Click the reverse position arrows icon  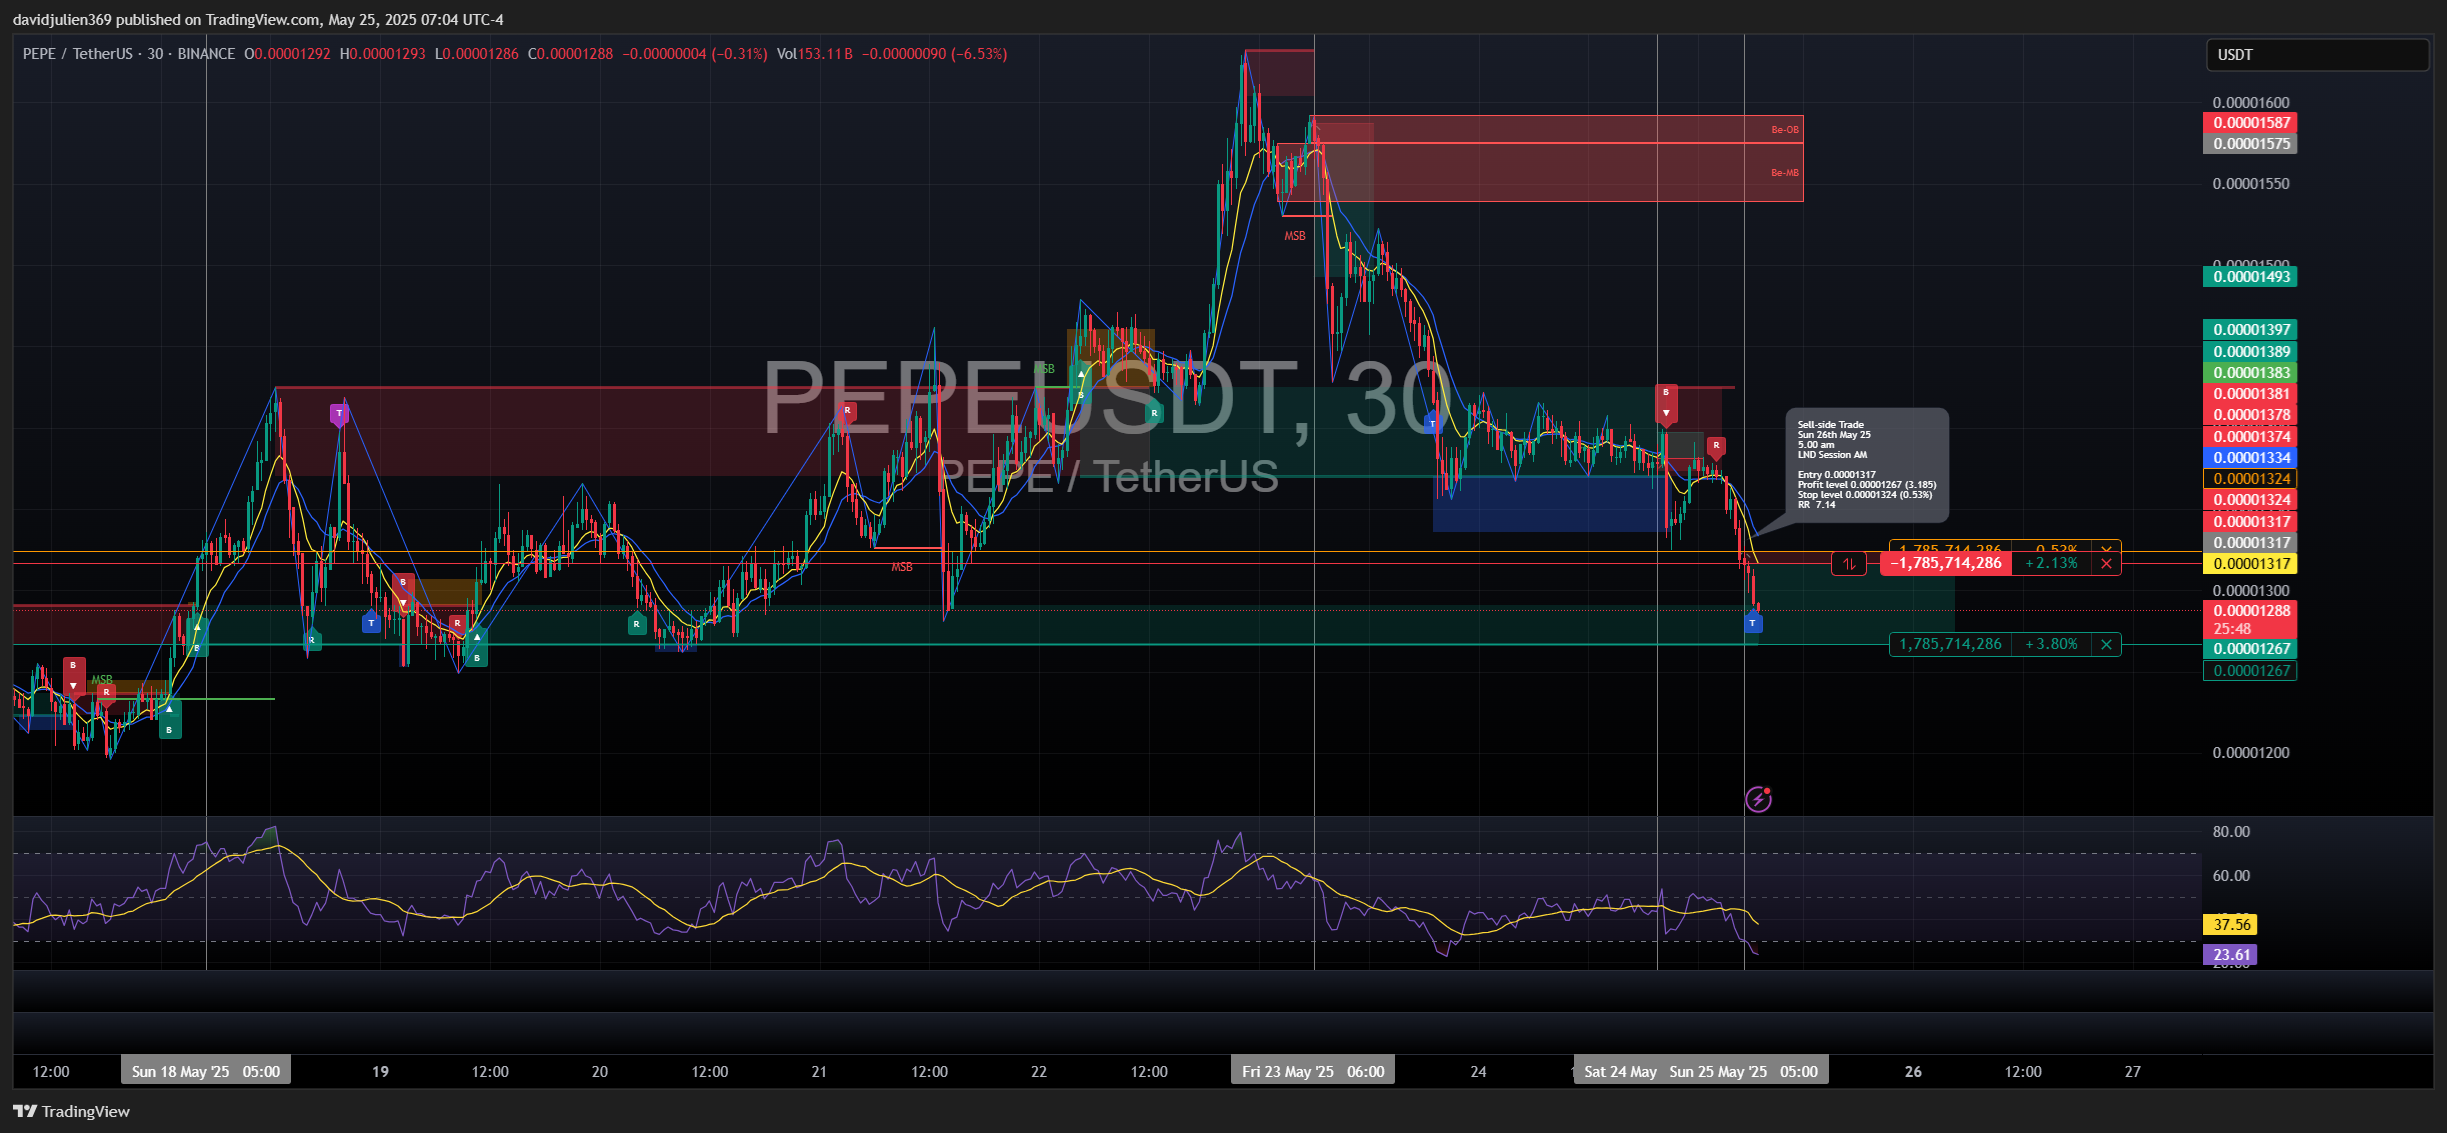pyautogui.click(x=1849, y=564)
